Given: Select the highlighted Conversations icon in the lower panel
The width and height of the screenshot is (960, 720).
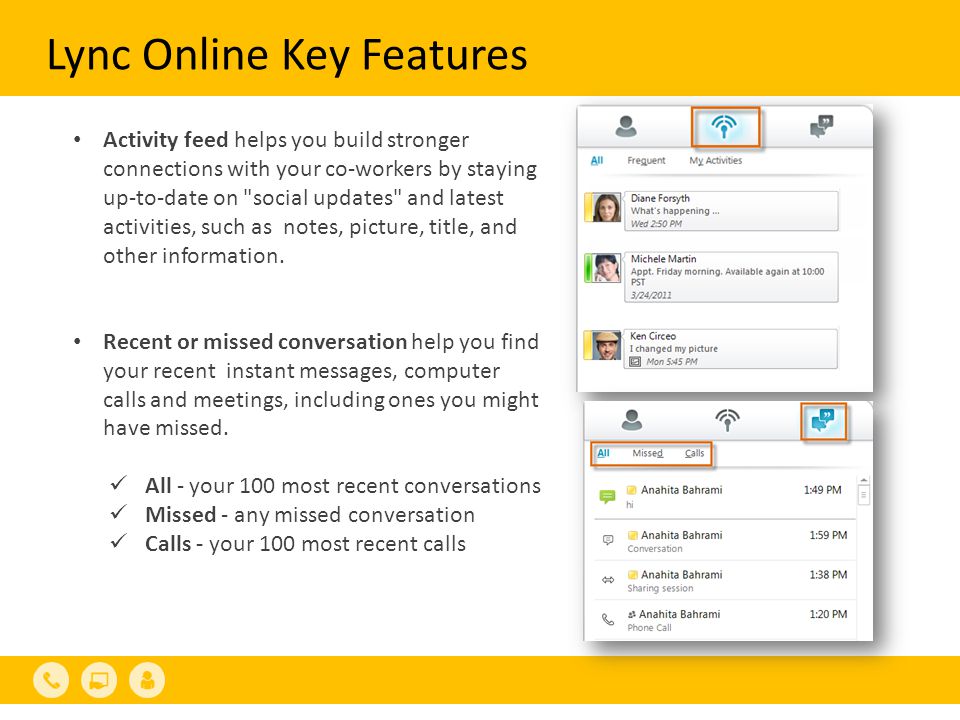Looking at the screenshot, I should coord(823,421).
